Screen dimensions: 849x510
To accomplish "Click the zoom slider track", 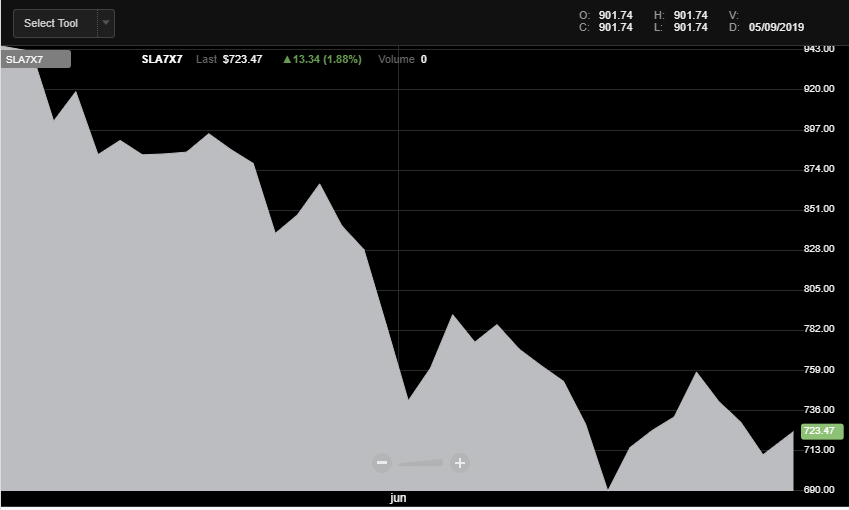I will pos(421,463).
